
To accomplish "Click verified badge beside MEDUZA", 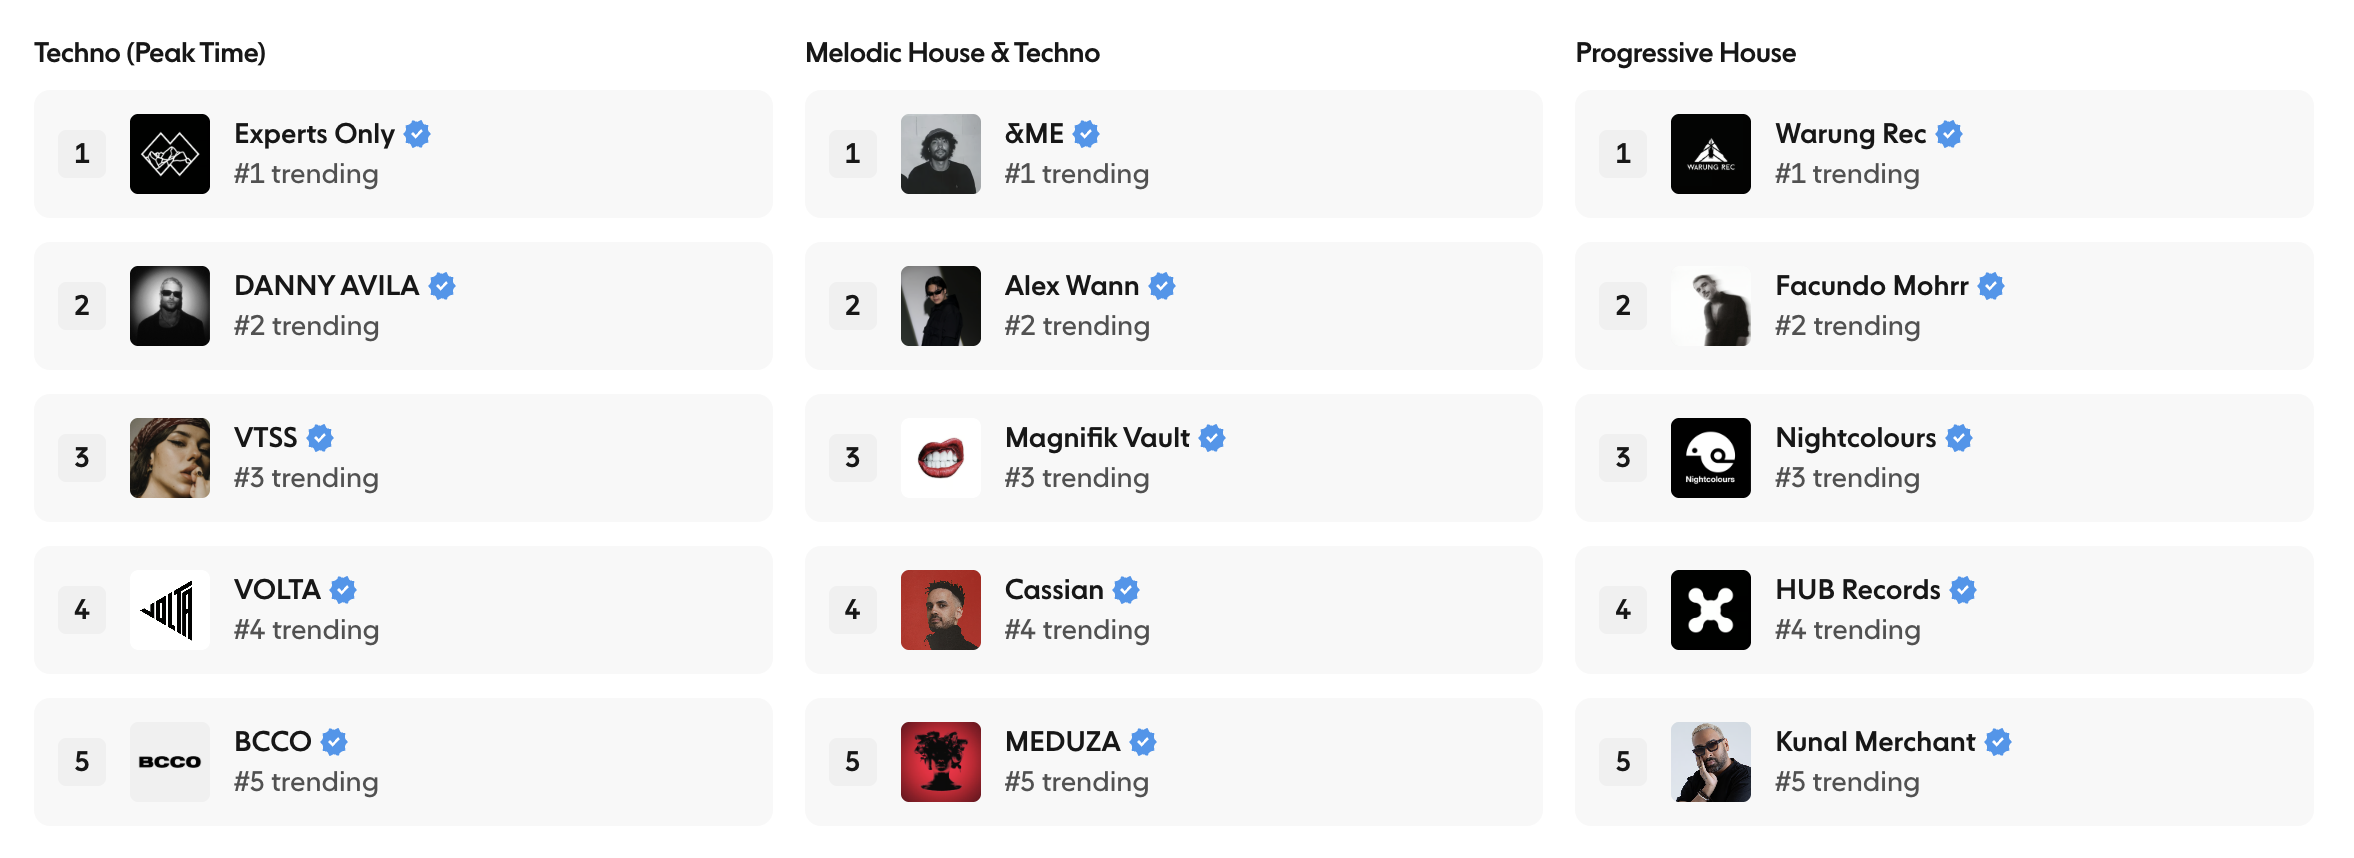I will coord(1143,742).
